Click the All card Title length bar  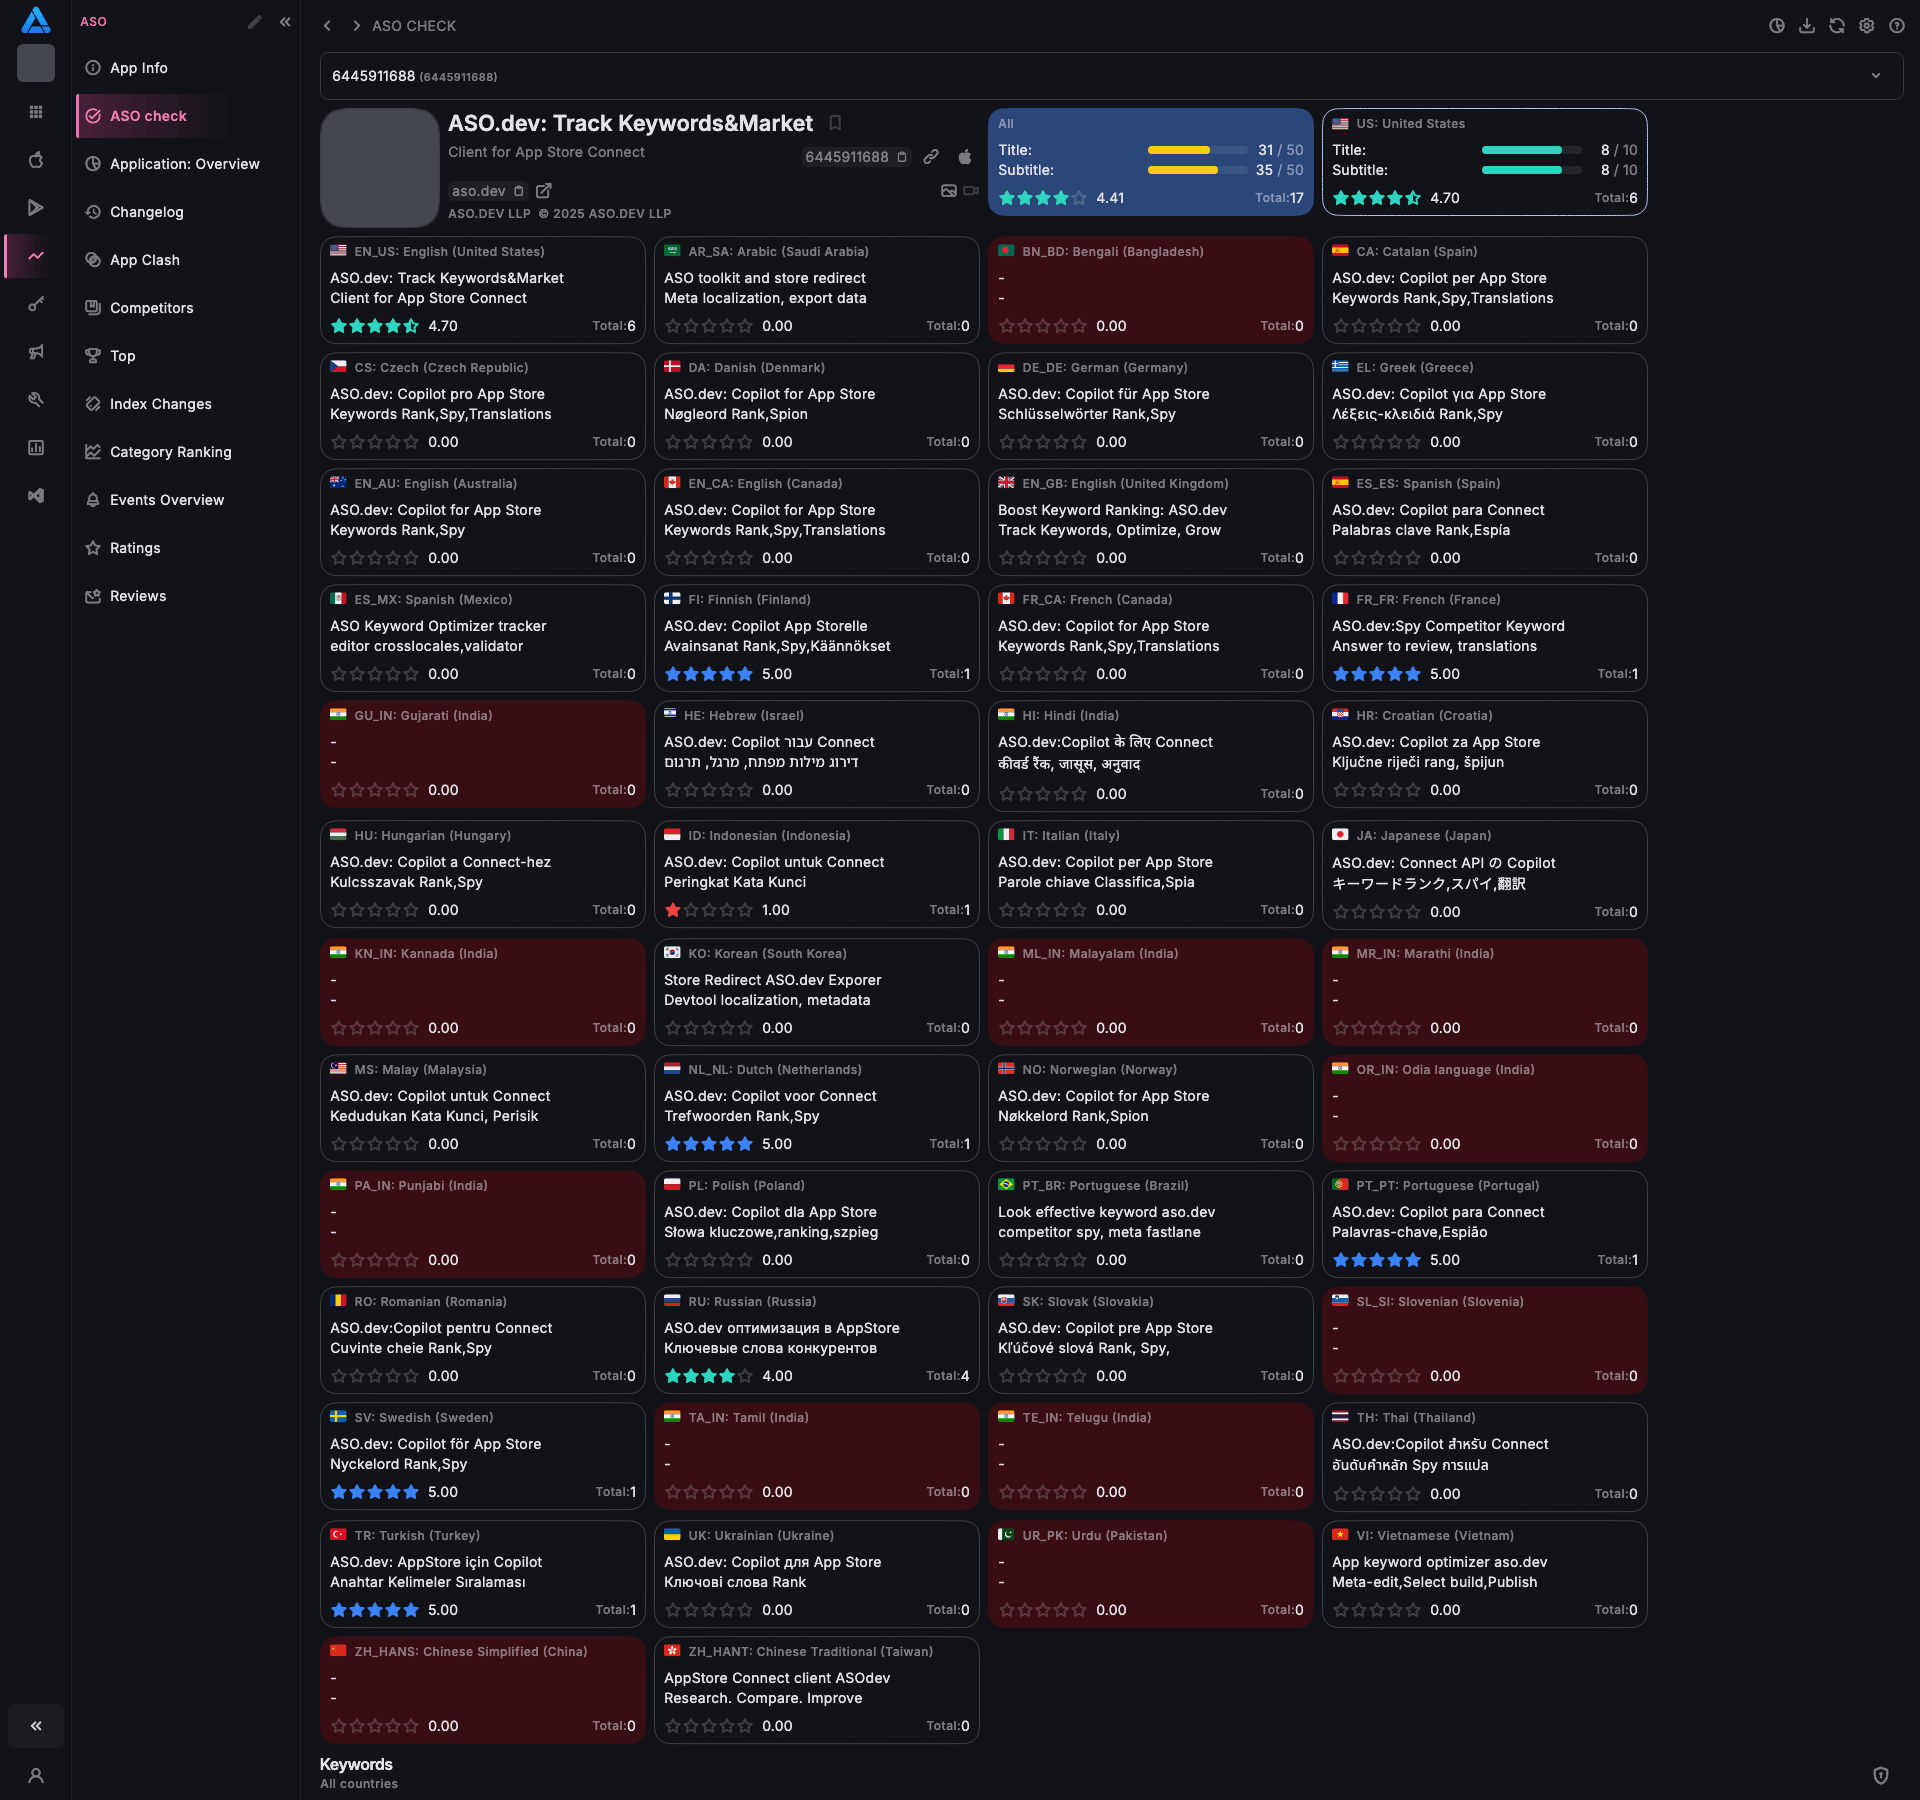click(x=1198, y=150)
